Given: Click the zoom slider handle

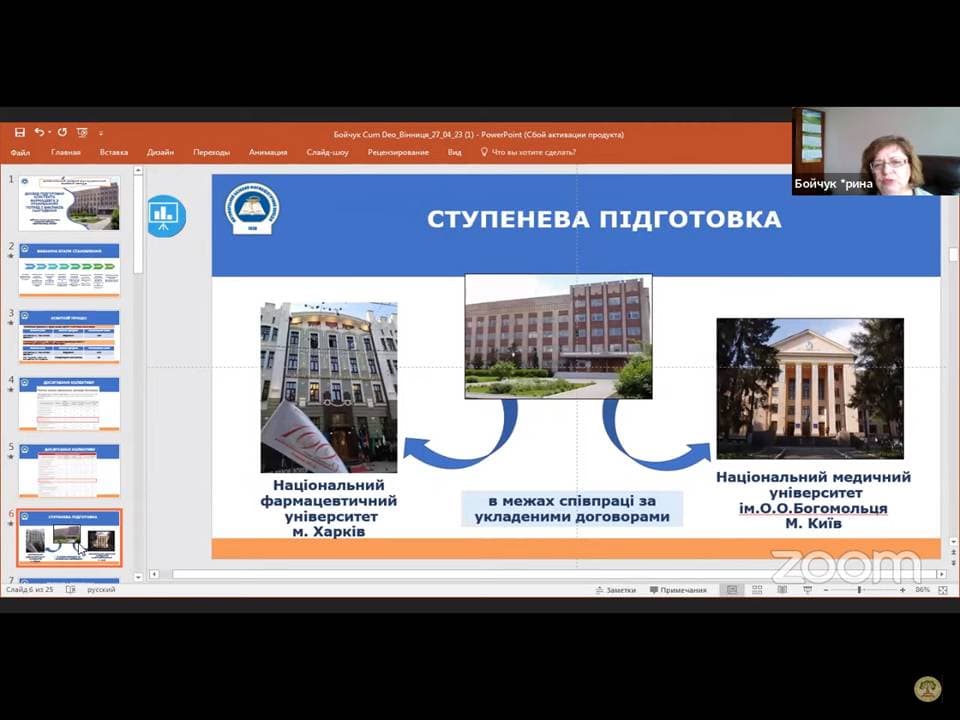Looking at the screenshot, I should 860,590.
